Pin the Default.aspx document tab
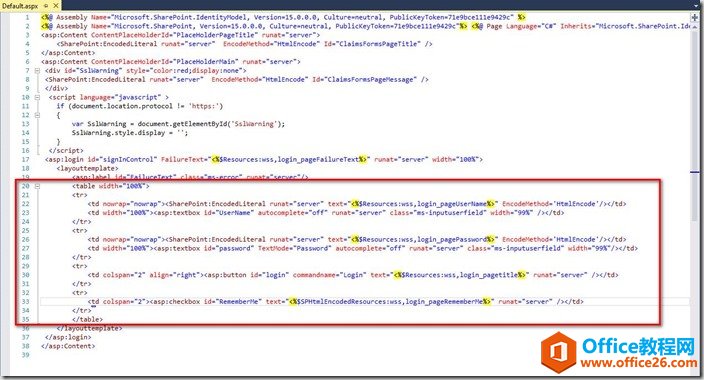 46,6
